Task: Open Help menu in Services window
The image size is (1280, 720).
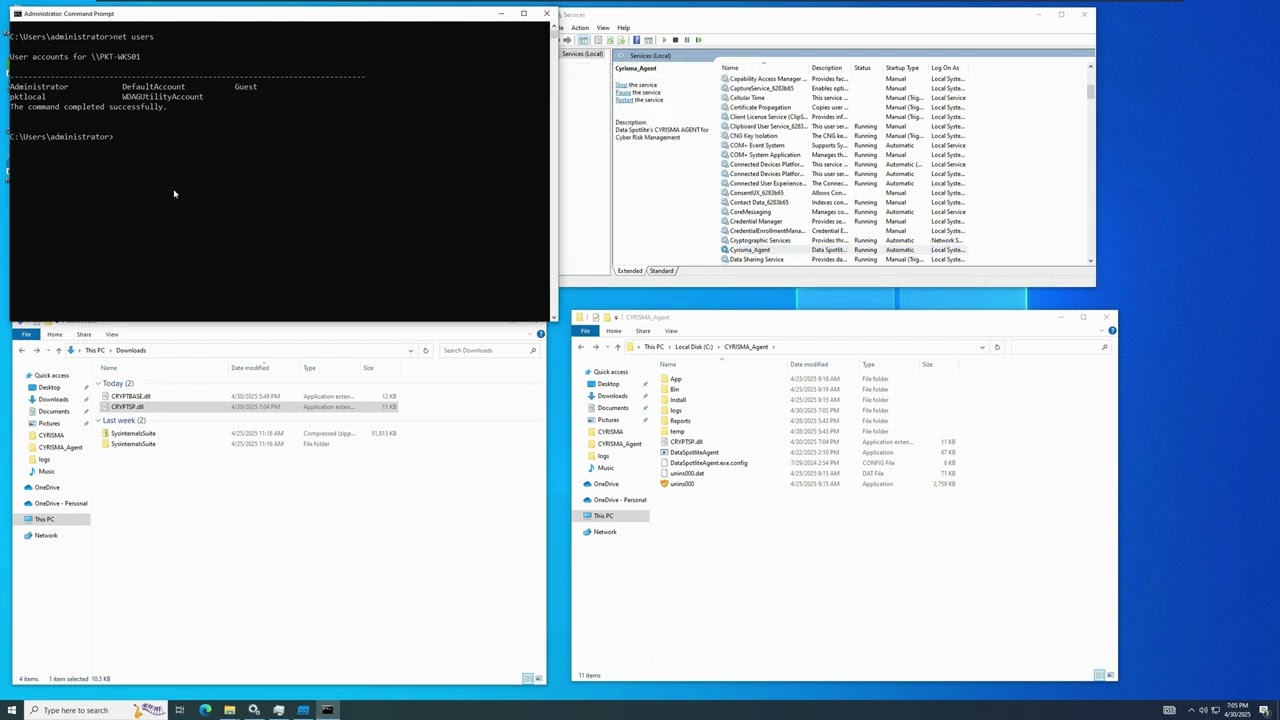Action: pyautogui.click(x=624, y=28)
